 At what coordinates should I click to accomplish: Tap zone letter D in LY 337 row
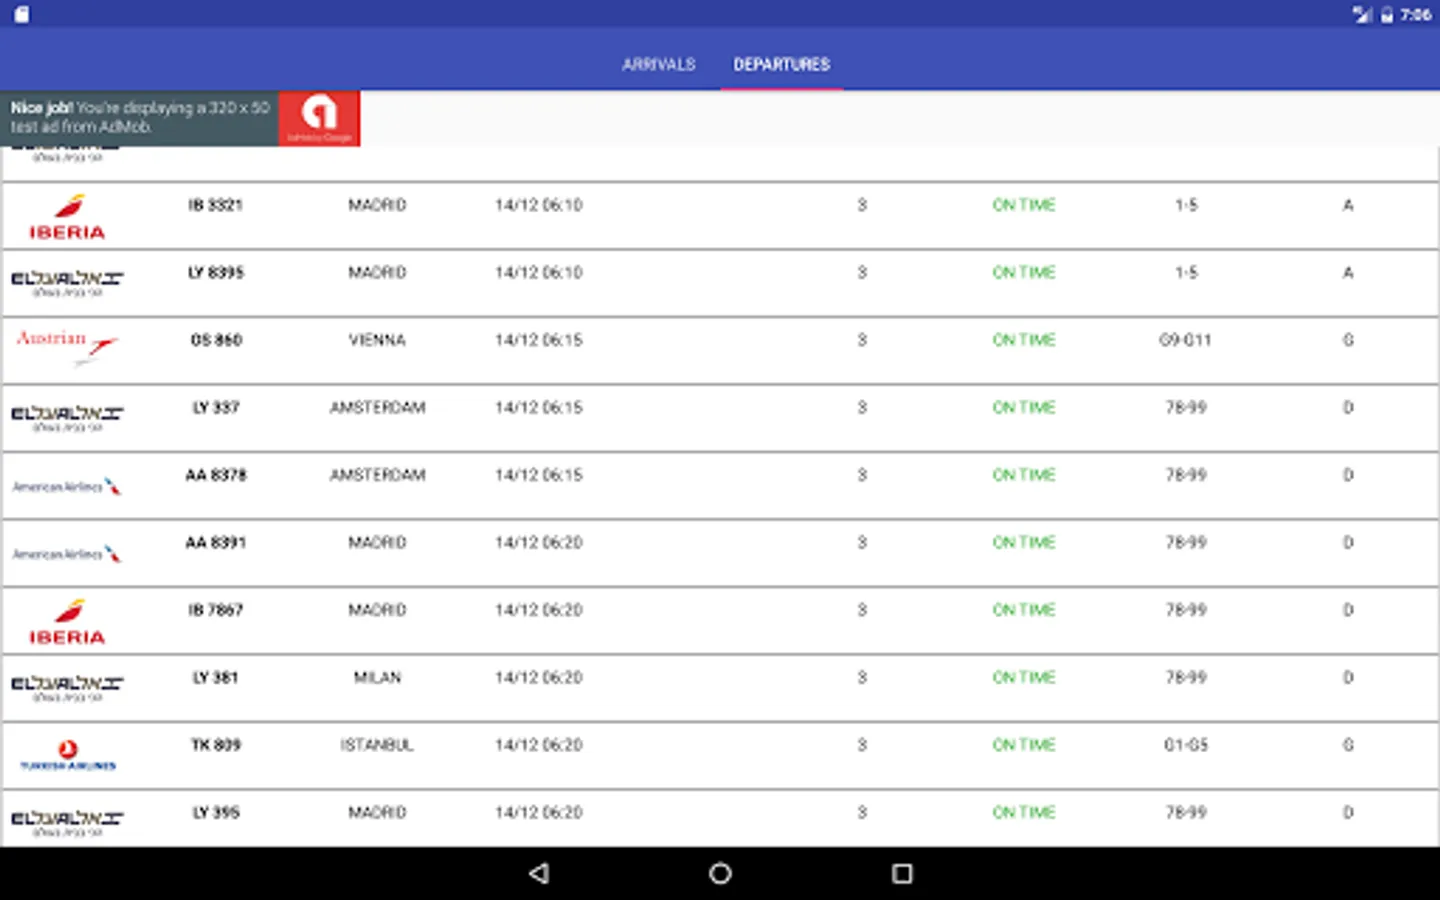click(x=1348, y=407)
